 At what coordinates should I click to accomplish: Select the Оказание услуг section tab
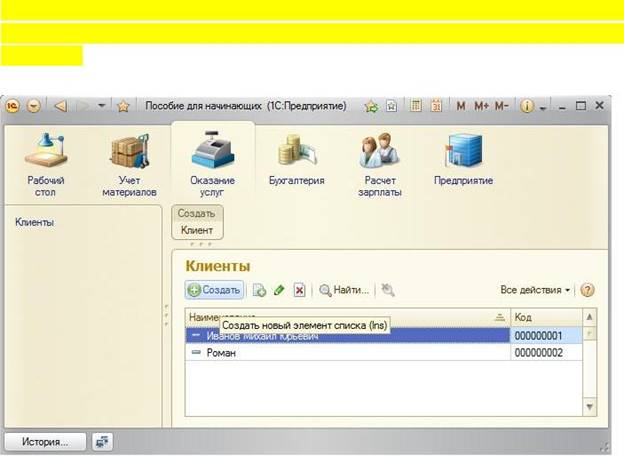(x=211, y=160)
